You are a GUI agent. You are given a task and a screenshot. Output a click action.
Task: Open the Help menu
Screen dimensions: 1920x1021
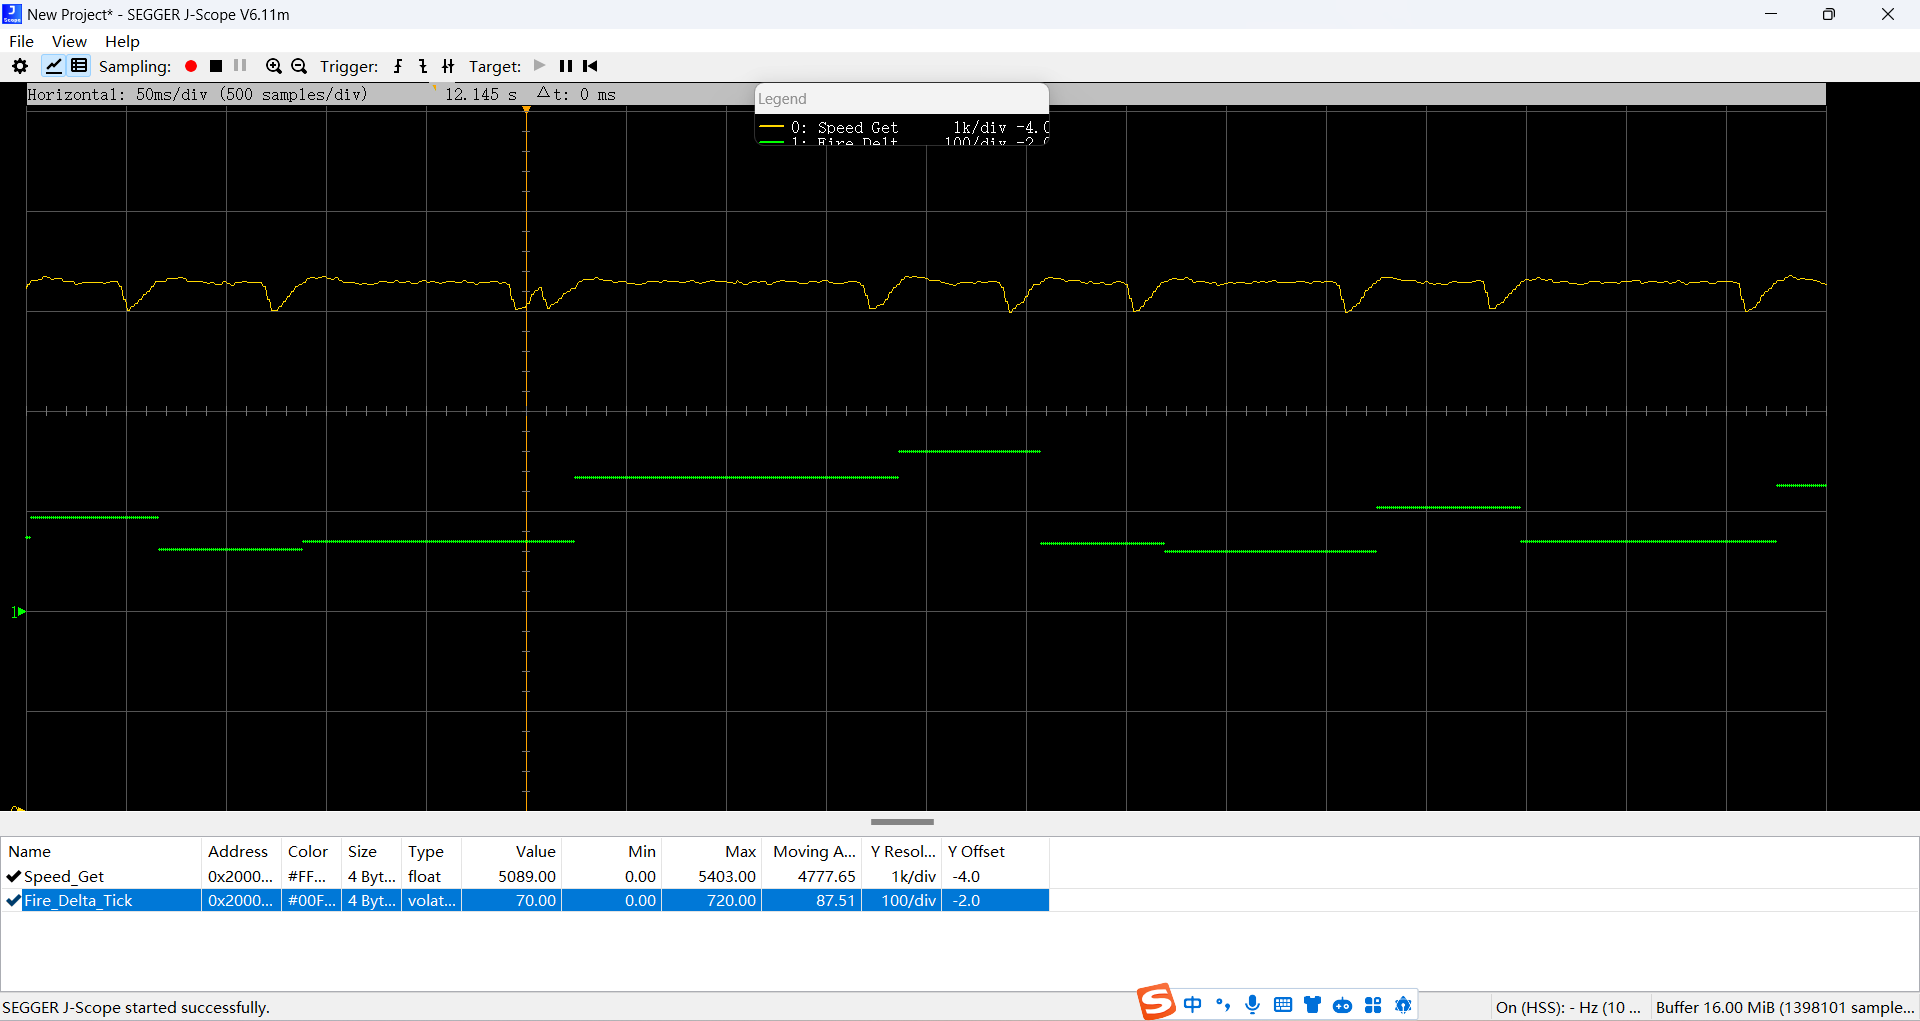[x=122, y=41]
